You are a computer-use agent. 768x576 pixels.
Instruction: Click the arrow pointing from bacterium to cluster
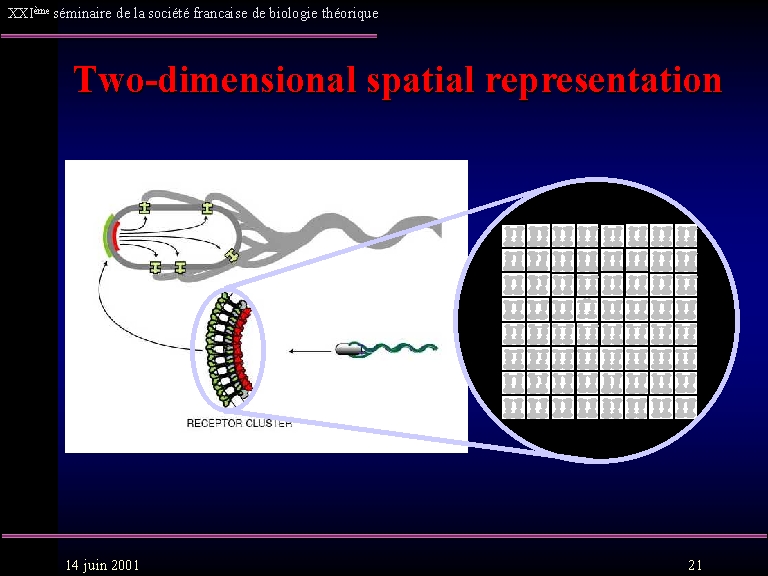click(308, 351)
